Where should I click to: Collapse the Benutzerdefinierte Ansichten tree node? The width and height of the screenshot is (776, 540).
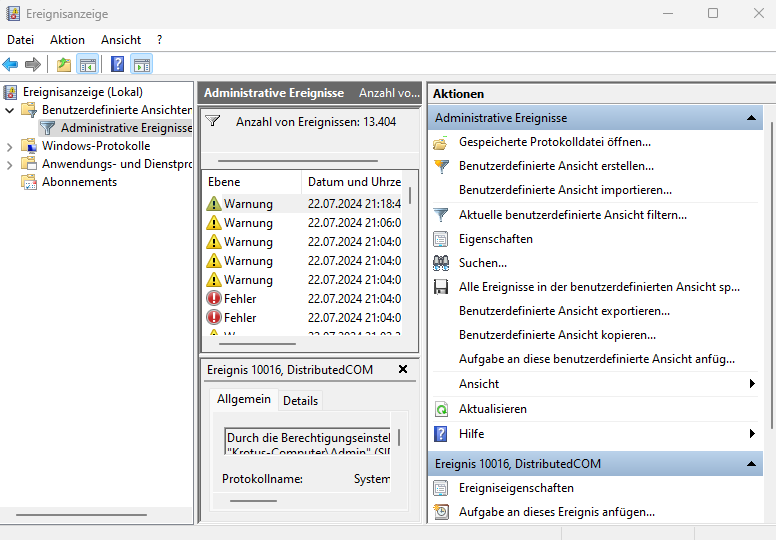9,110
